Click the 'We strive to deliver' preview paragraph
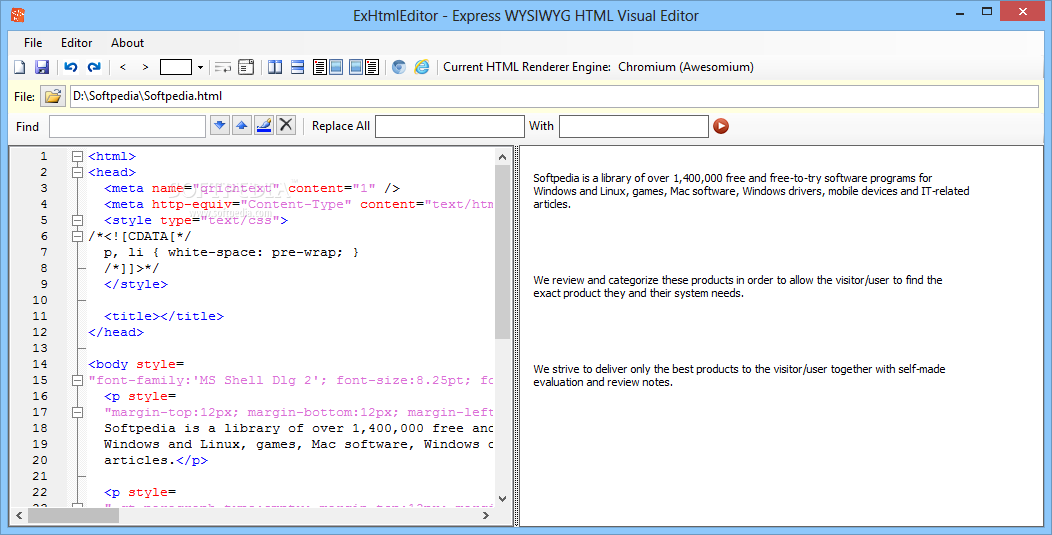1052x535 pixels. tap(739, 375)
